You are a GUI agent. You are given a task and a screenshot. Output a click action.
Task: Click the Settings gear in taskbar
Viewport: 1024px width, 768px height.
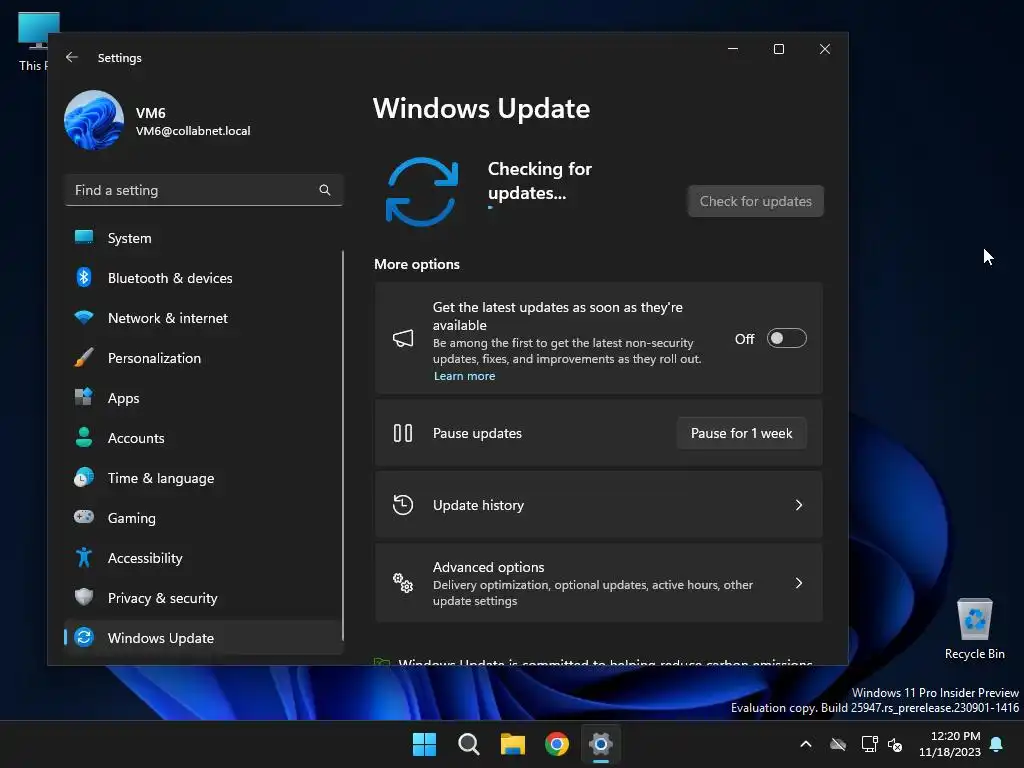click(x=601, y=744)
